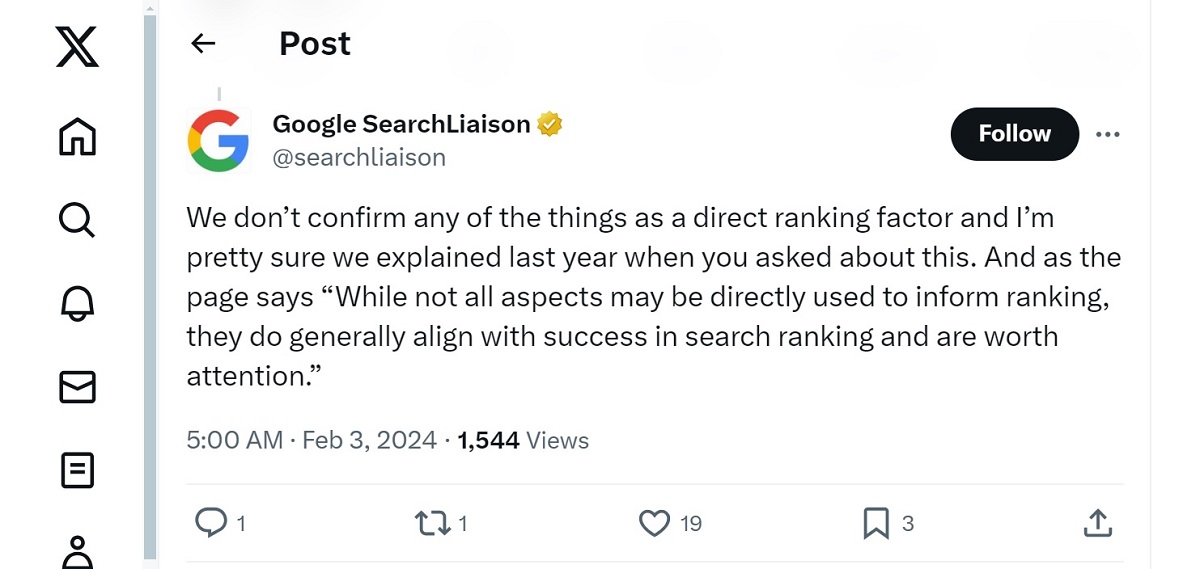Open Messages envelope icon
The height and width of the screenshot is (569, 1200).
(x=77, y=387)
